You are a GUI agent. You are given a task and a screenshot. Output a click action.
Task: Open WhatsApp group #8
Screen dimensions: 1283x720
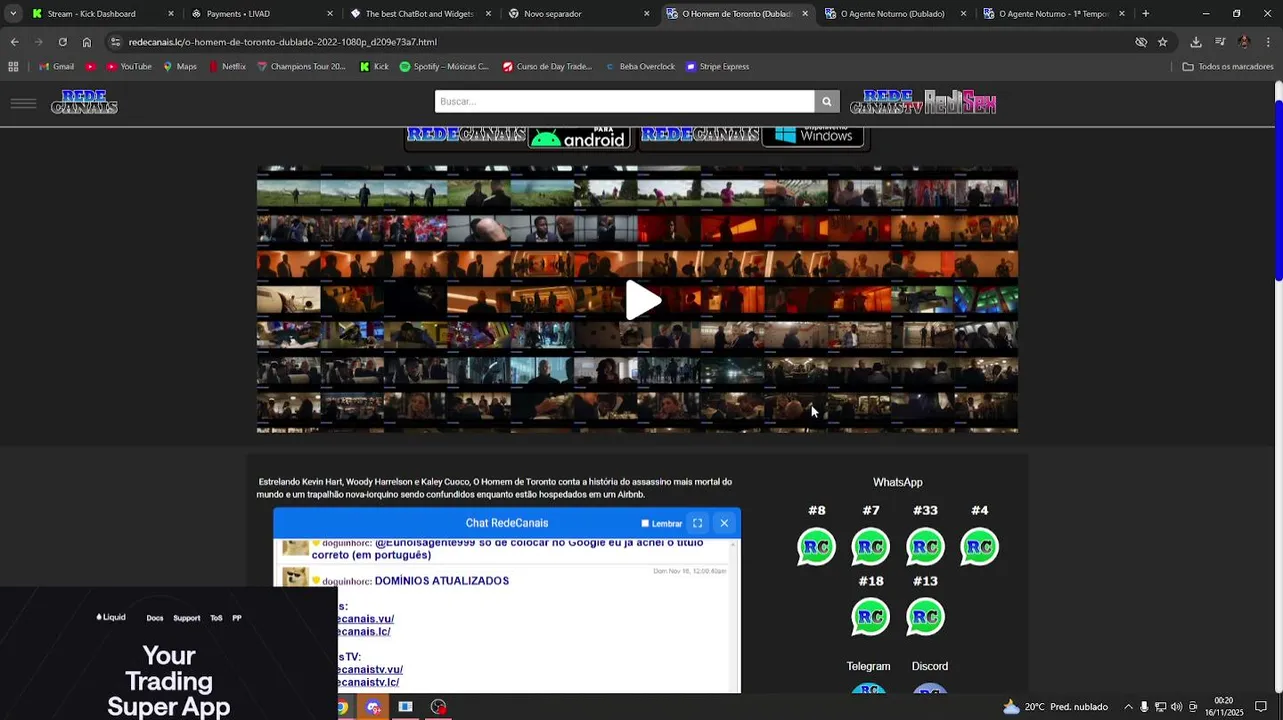(816, 547)
